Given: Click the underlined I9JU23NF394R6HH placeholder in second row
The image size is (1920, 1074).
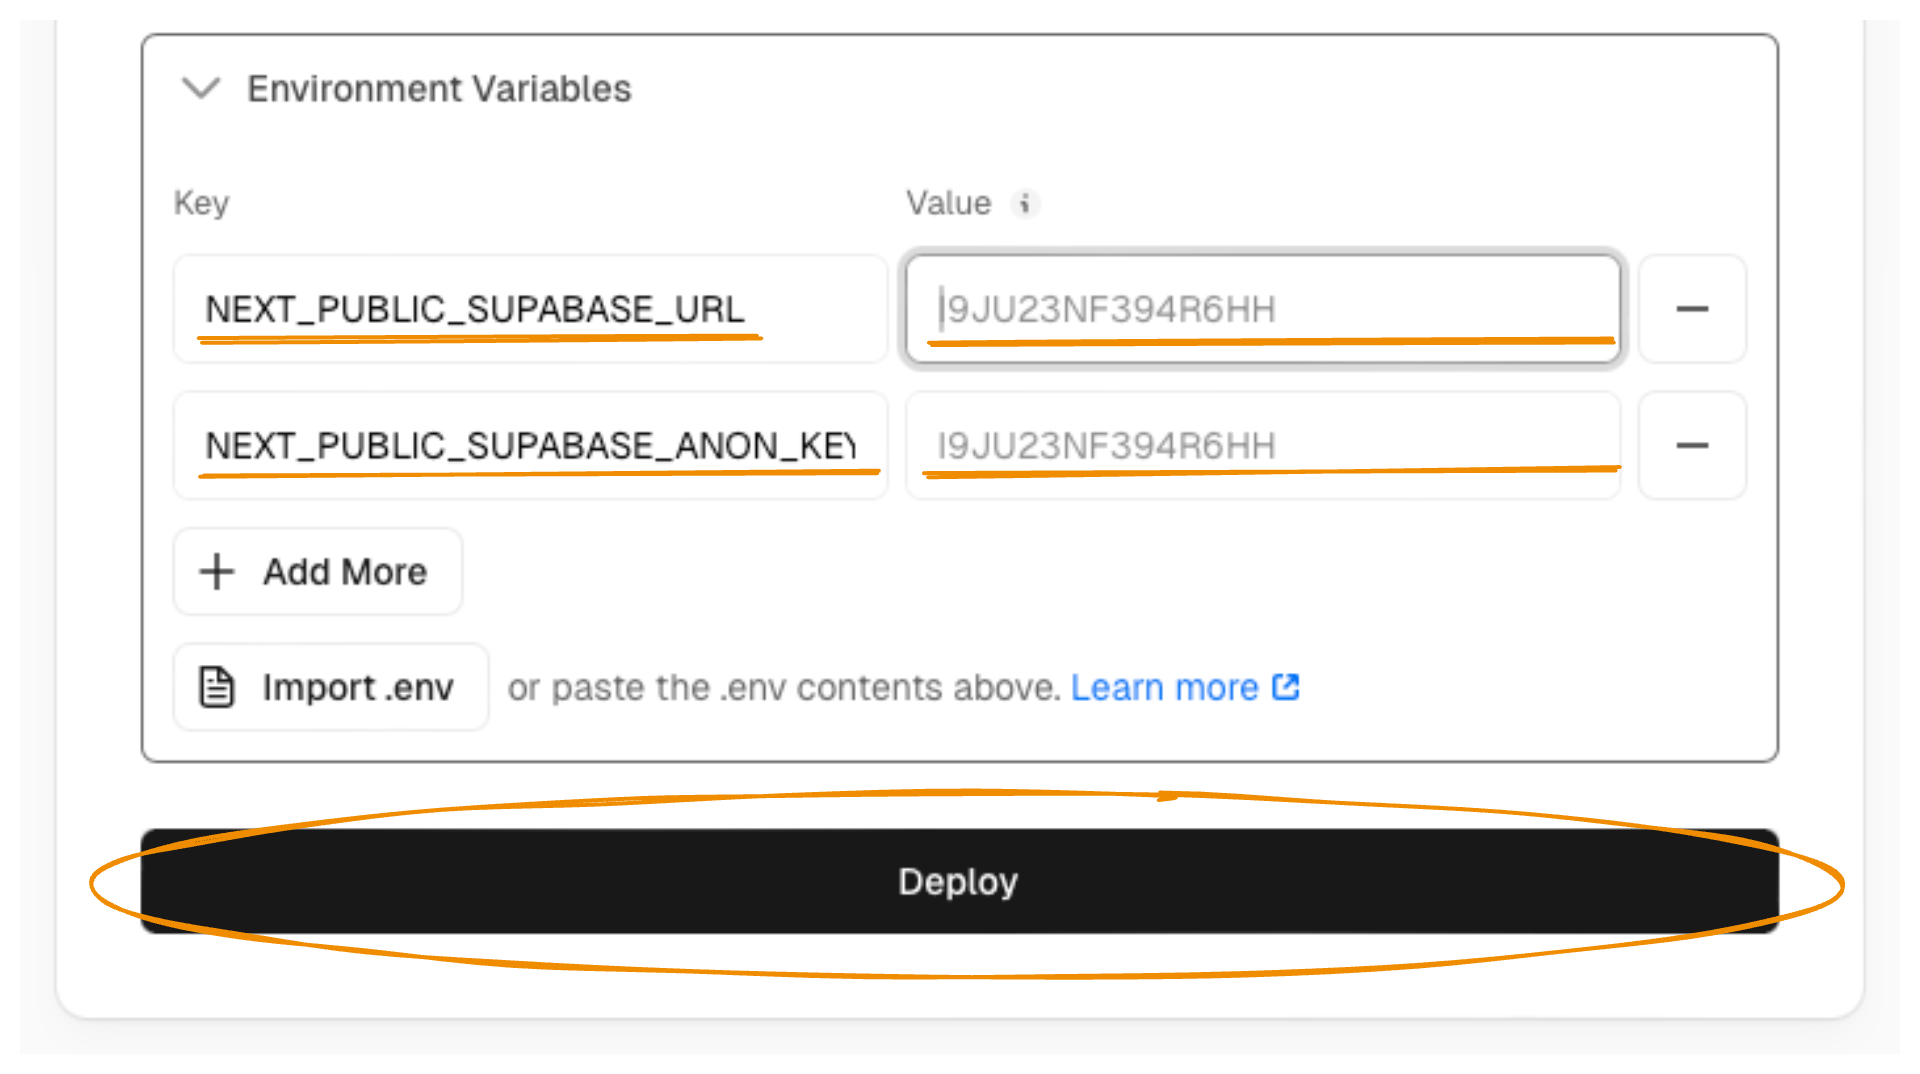Looking at the screenshot, I should [1106, 446].
